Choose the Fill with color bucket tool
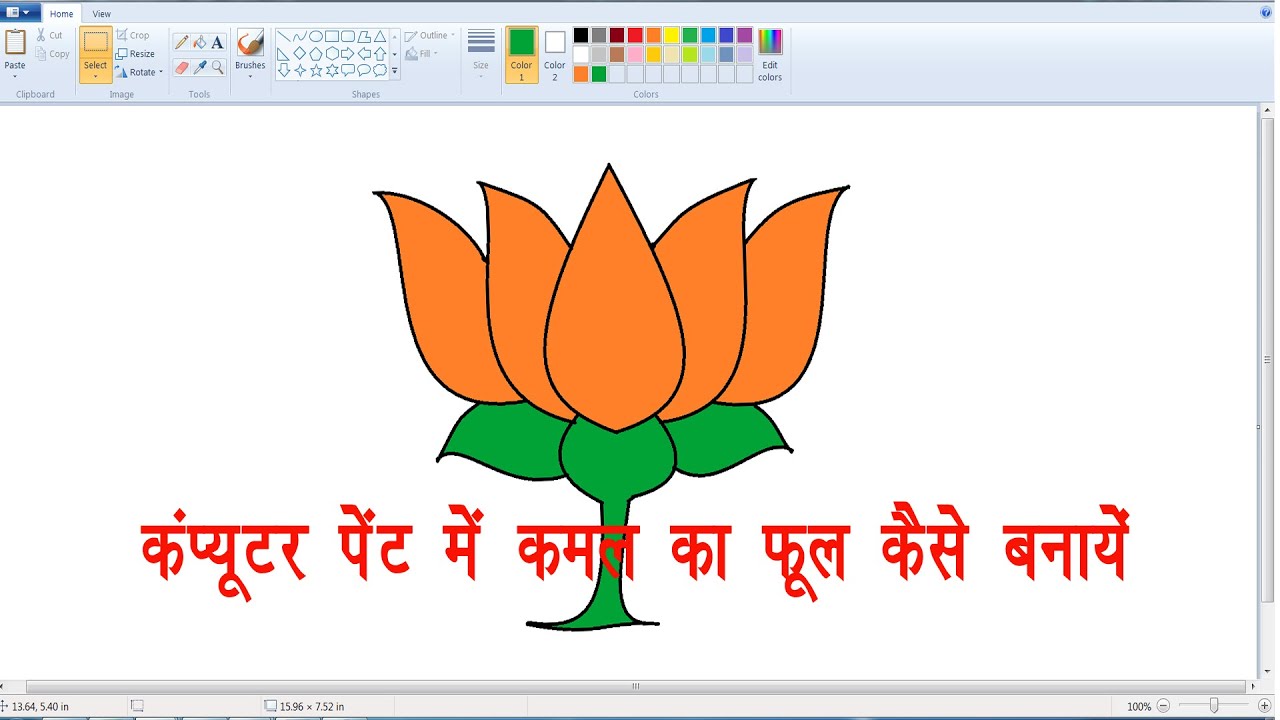Viewport: 1280px width, 720px height. (x=199, y=42)
